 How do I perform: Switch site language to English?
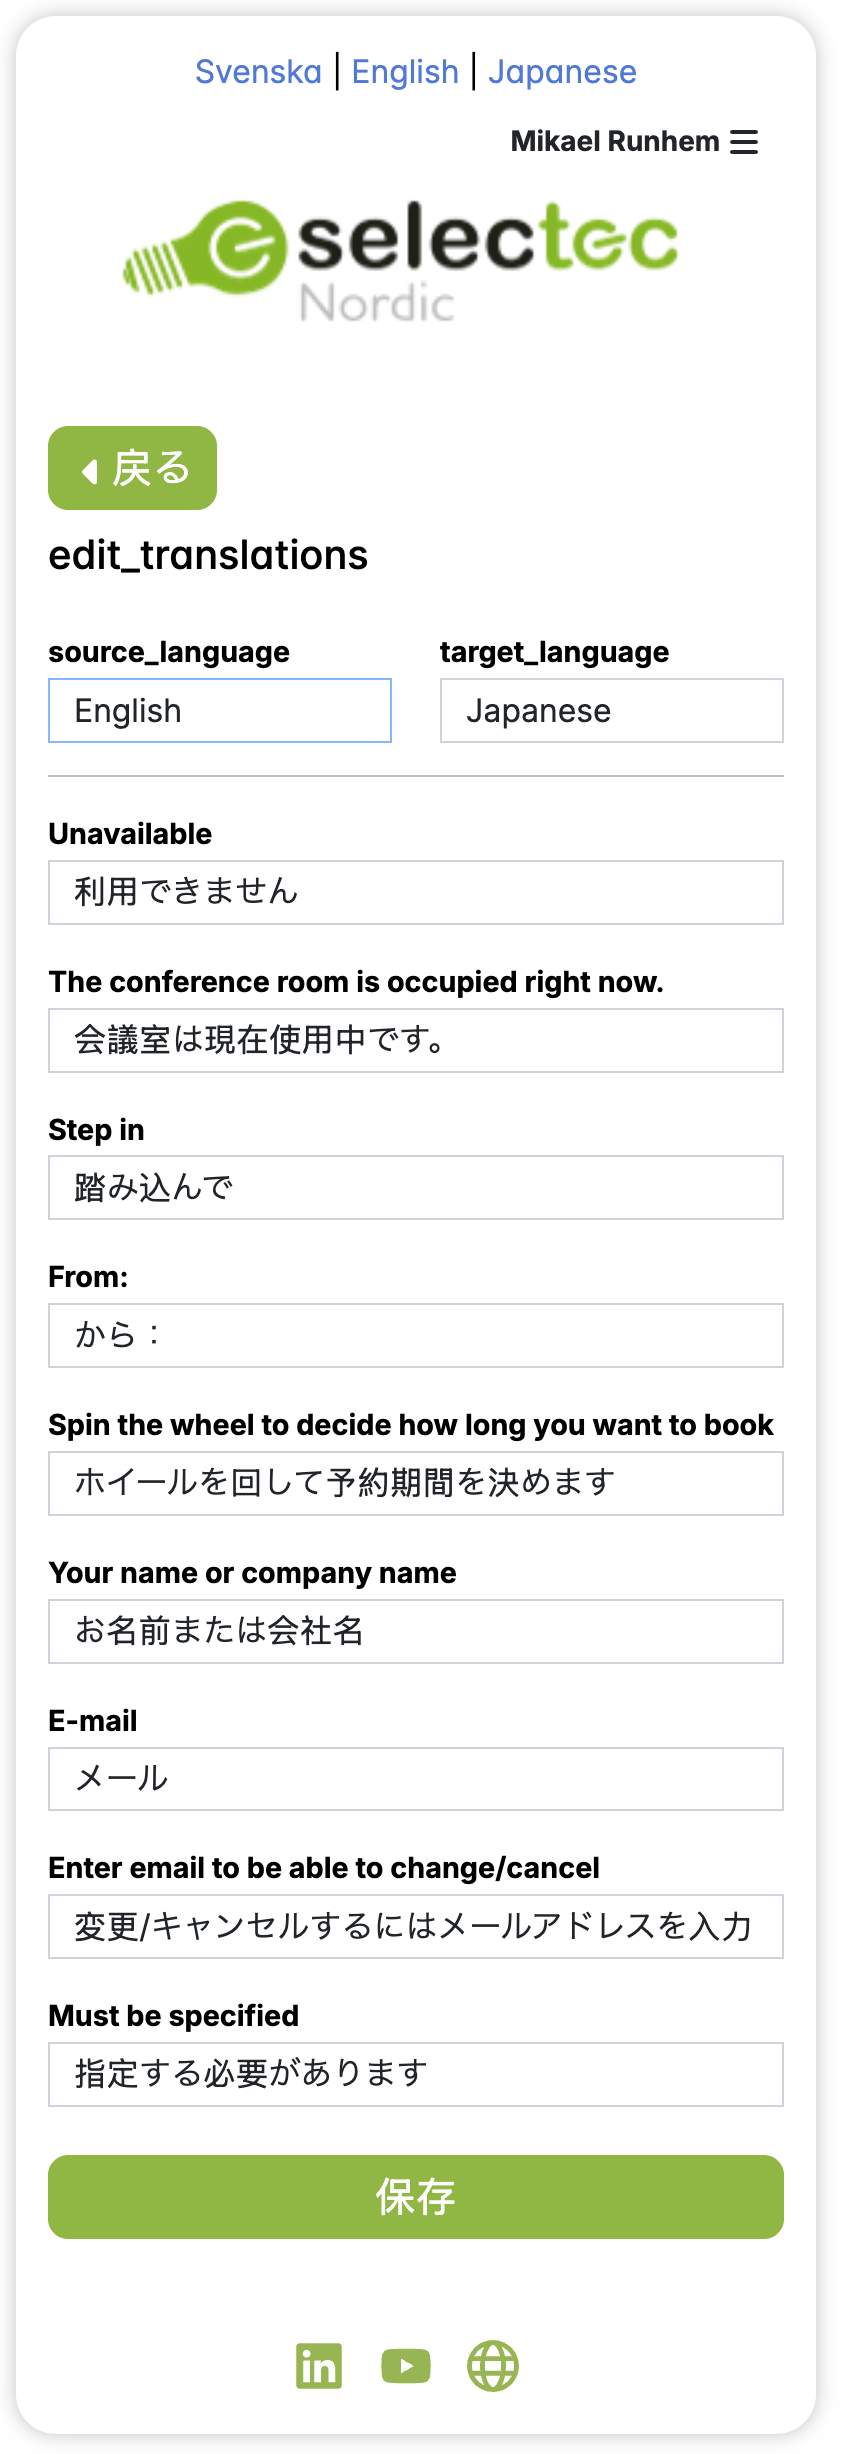405,72
